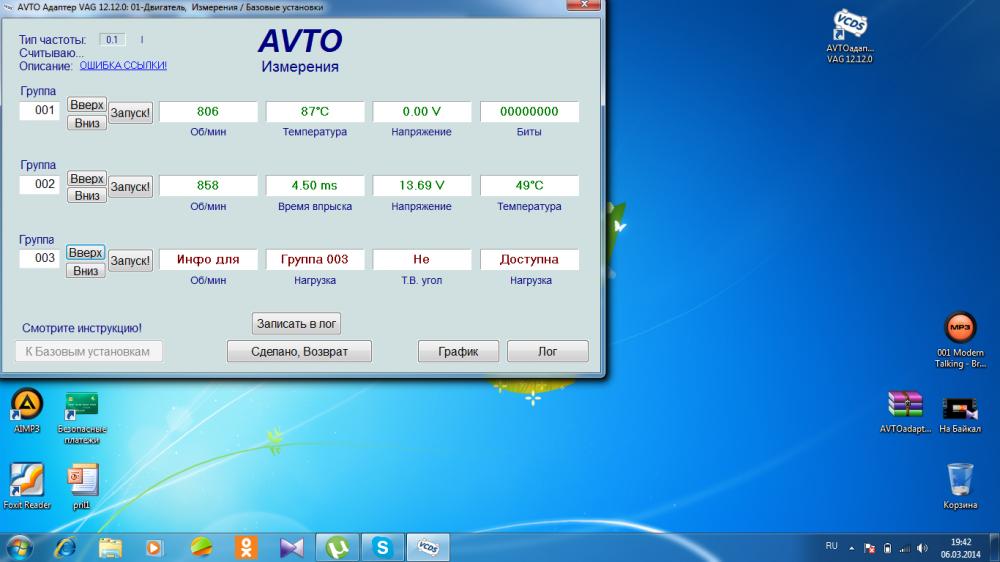Image resolution: width=1000 pixels, height=562 pixels.
Task: Click Сделано, Возврат button
Action: (299, 351)
